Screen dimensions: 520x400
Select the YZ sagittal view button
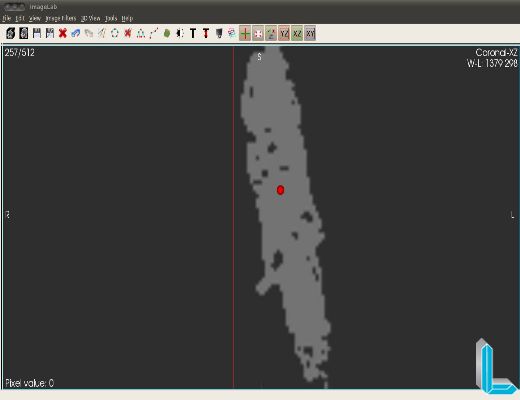tap(284, 33)
